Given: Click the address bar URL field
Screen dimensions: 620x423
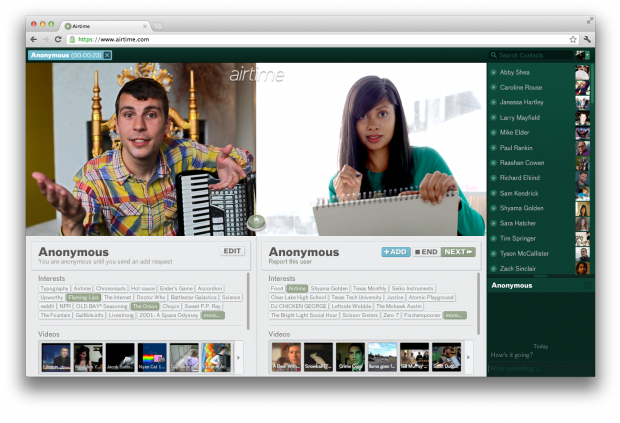Looking at the screenshot, I should pos(322,40).
